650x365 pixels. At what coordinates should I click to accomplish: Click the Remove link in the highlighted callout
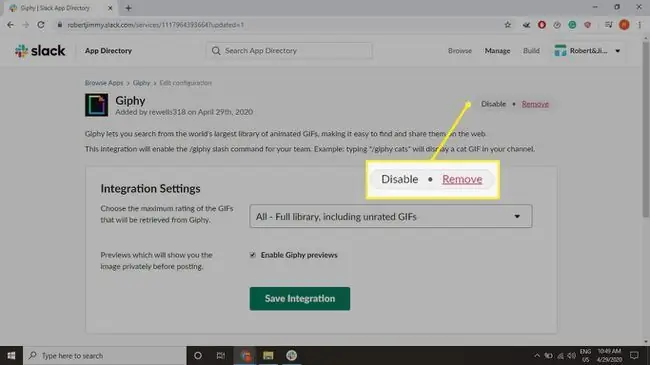tap(462, 179)
